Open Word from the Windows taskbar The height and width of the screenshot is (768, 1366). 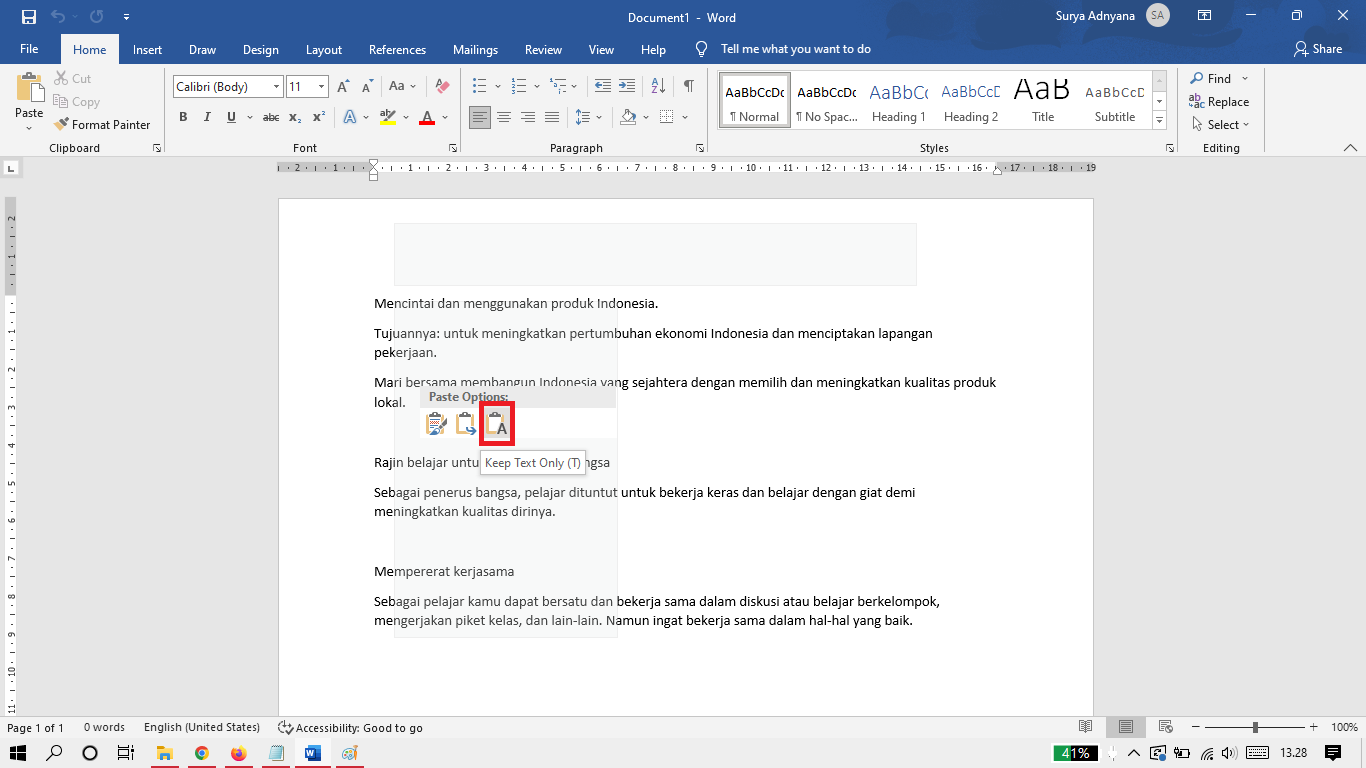(312, 753)
